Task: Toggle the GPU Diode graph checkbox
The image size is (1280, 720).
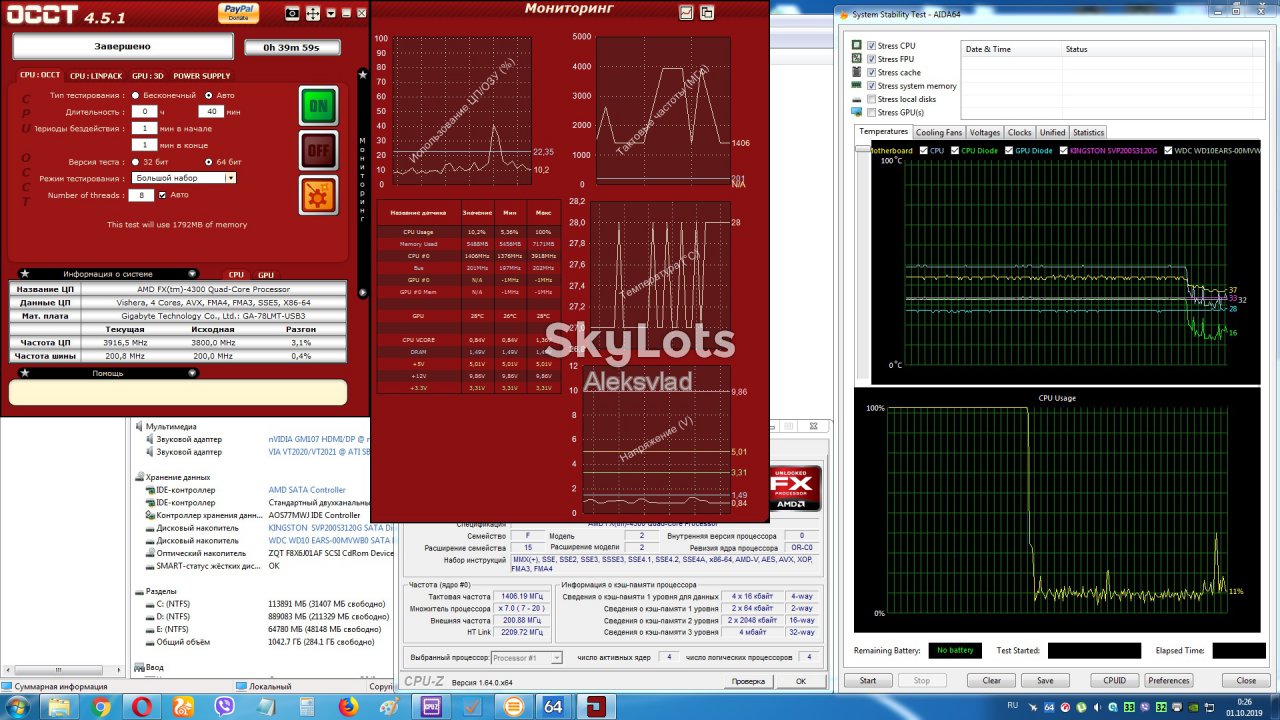Action: (1008, 150)
